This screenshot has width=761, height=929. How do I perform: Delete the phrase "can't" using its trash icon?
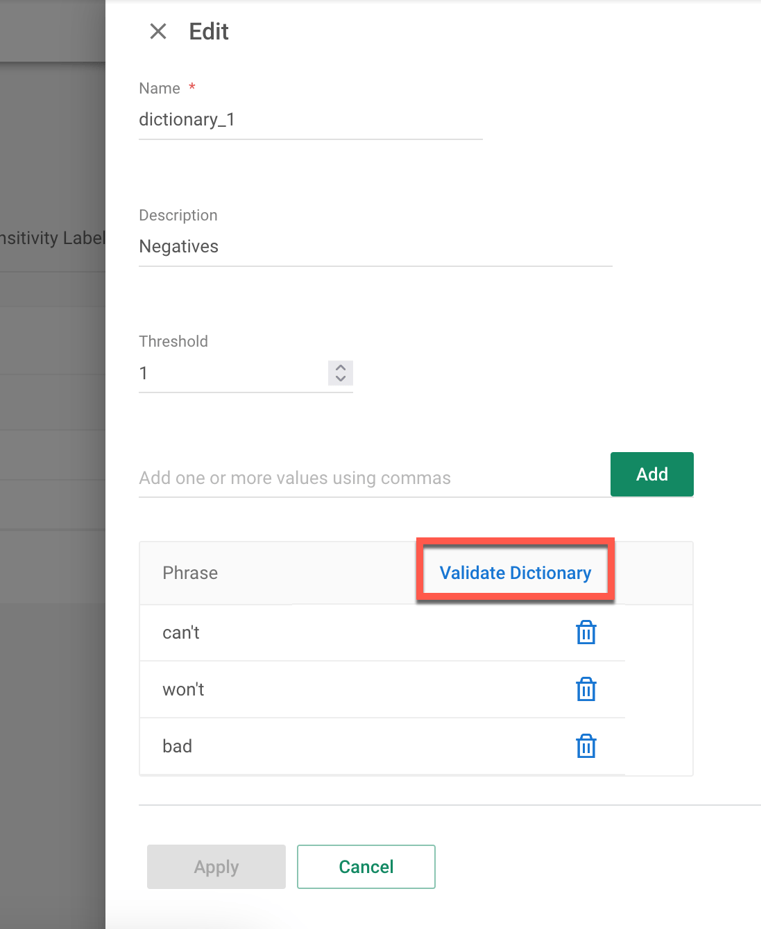click(586, 632)
